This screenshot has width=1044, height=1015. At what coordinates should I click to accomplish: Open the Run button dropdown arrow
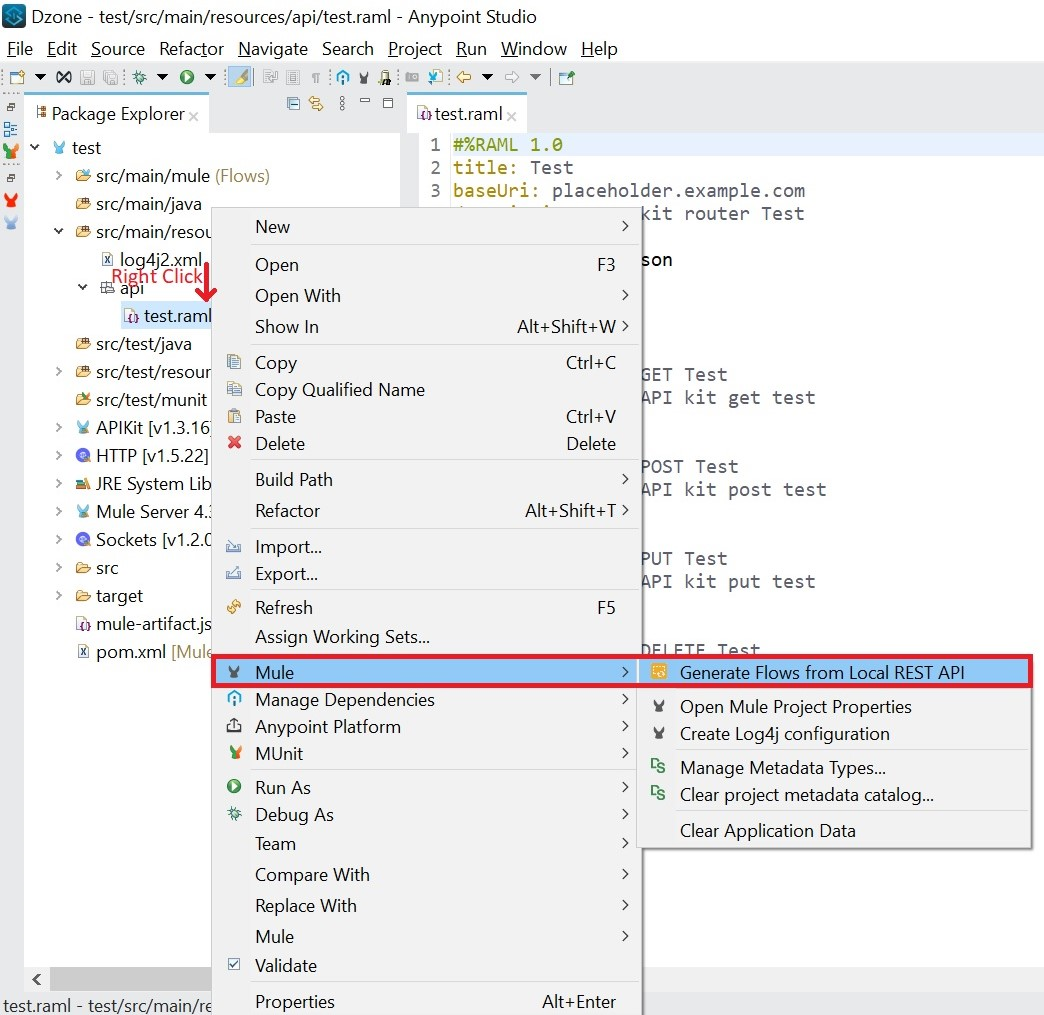point(210,77)
